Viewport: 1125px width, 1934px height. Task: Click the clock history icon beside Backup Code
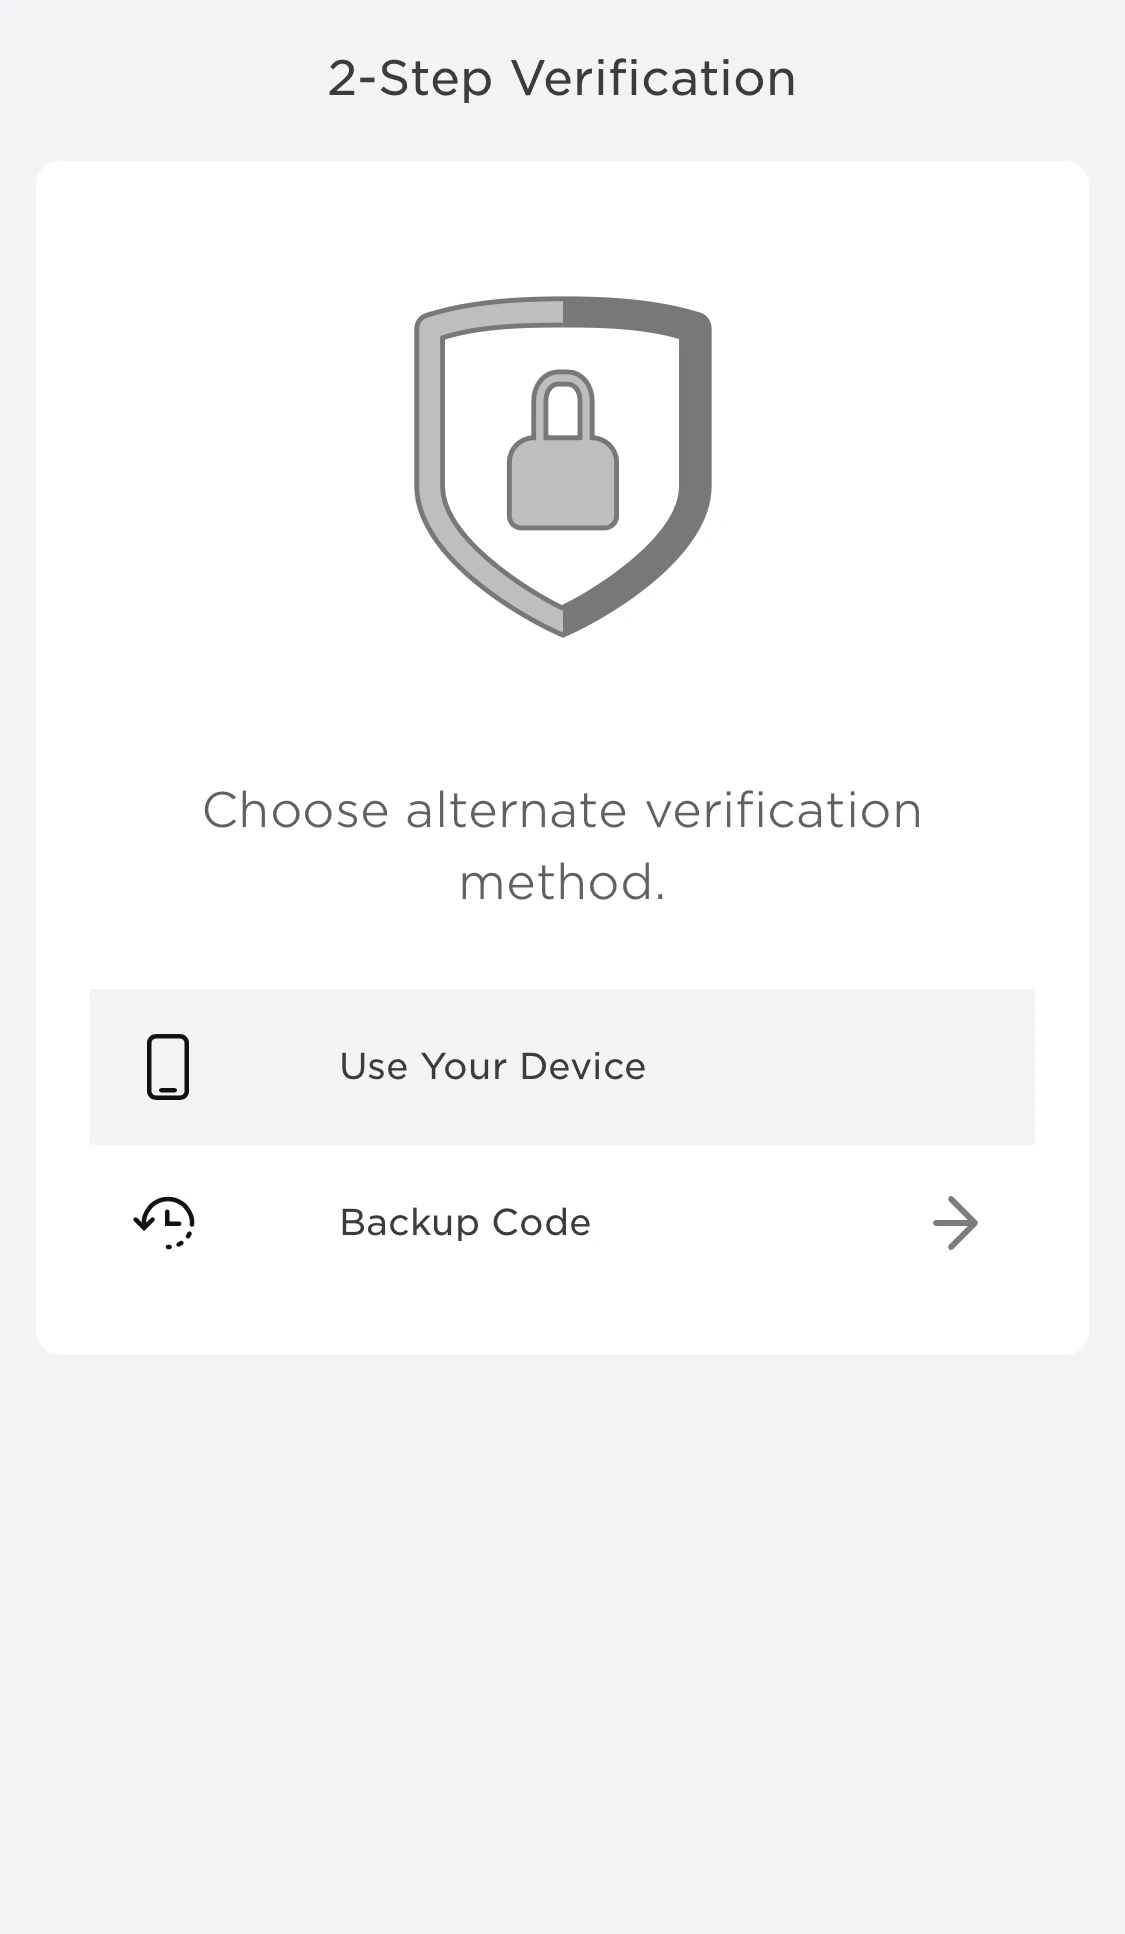coord(165,1222)
